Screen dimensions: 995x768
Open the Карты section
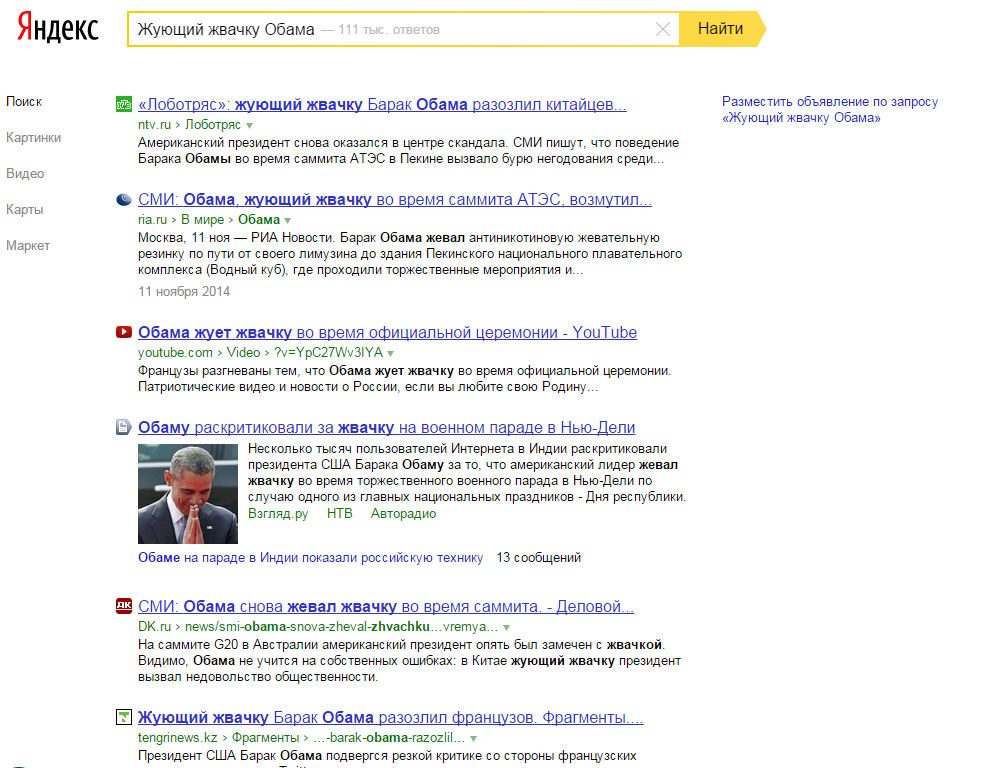click(x=24, y=210)
